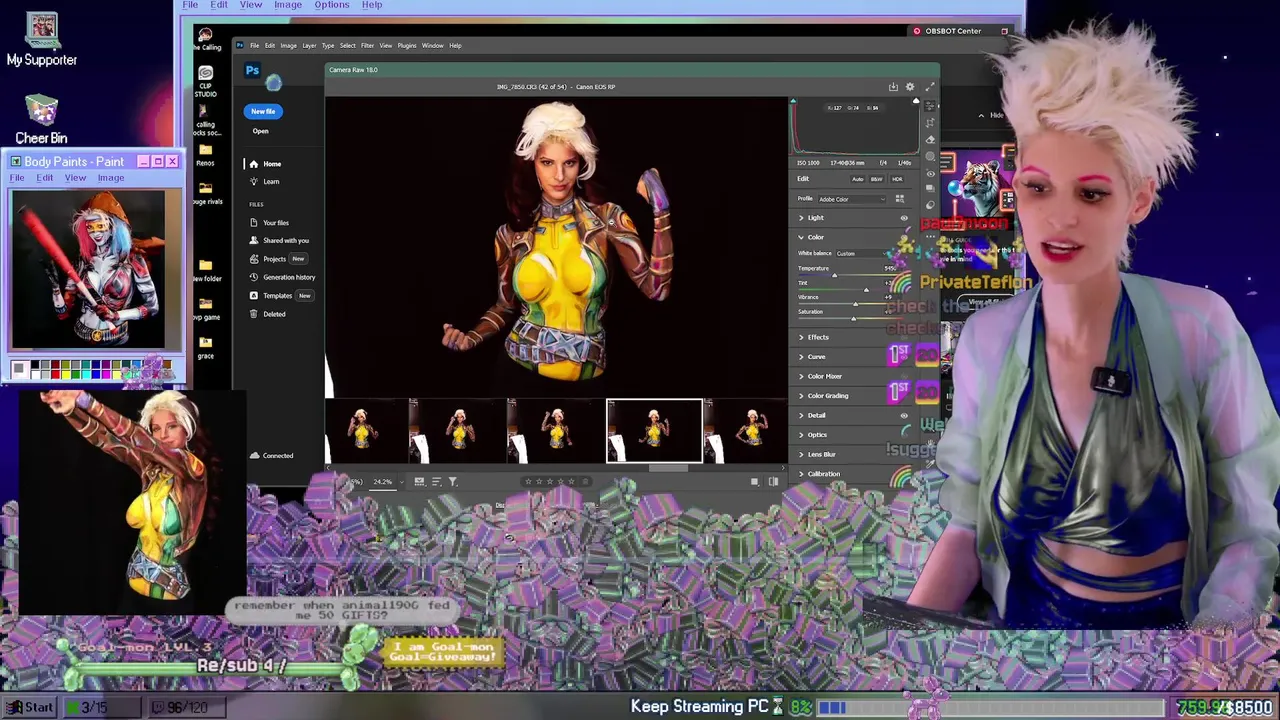Open Photoshop Filter menu
The image size is (1280, 720).
(367, 45)
